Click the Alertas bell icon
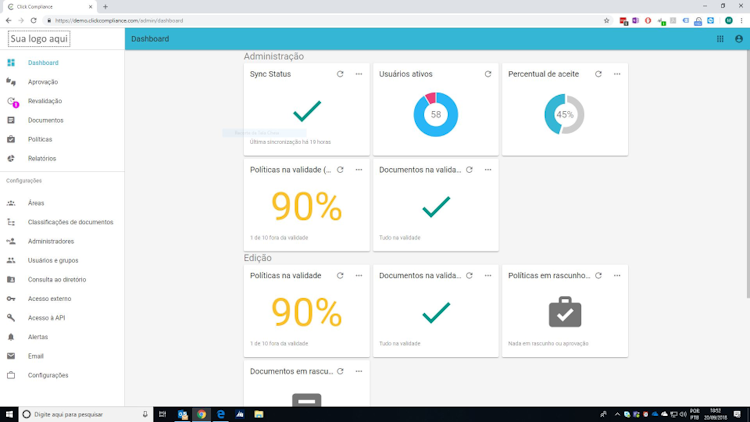Viewport: 750px width, 422px height. pyautogui.click(x=11, y=337)
